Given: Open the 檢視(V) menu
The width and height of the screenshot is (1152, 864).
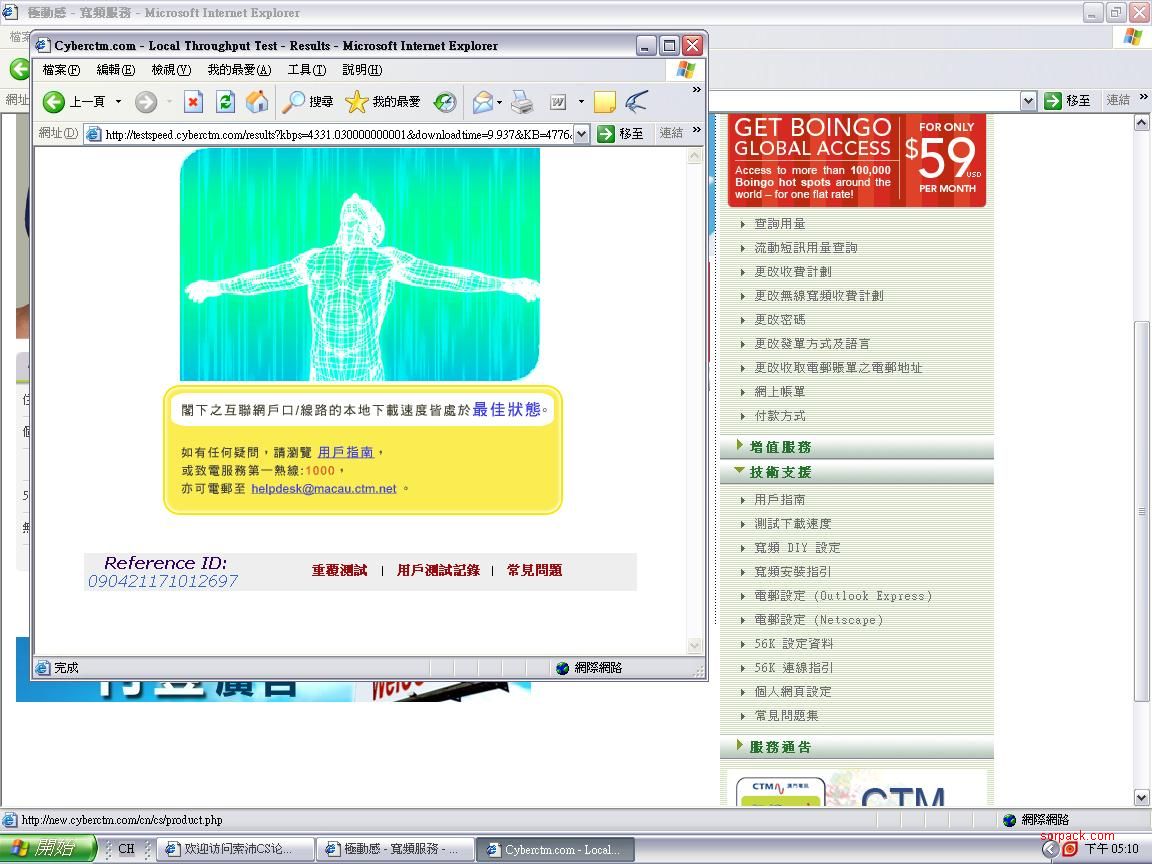Looking at the screenshot, I should [x=170, y=70].
